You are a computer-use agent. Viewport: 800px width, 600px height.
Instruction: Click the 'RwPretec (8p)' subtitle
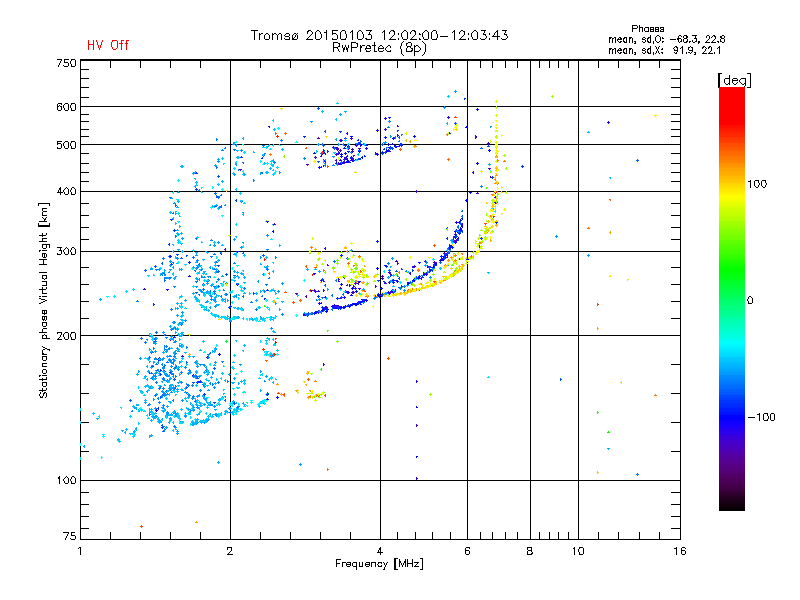click(379, 48)
